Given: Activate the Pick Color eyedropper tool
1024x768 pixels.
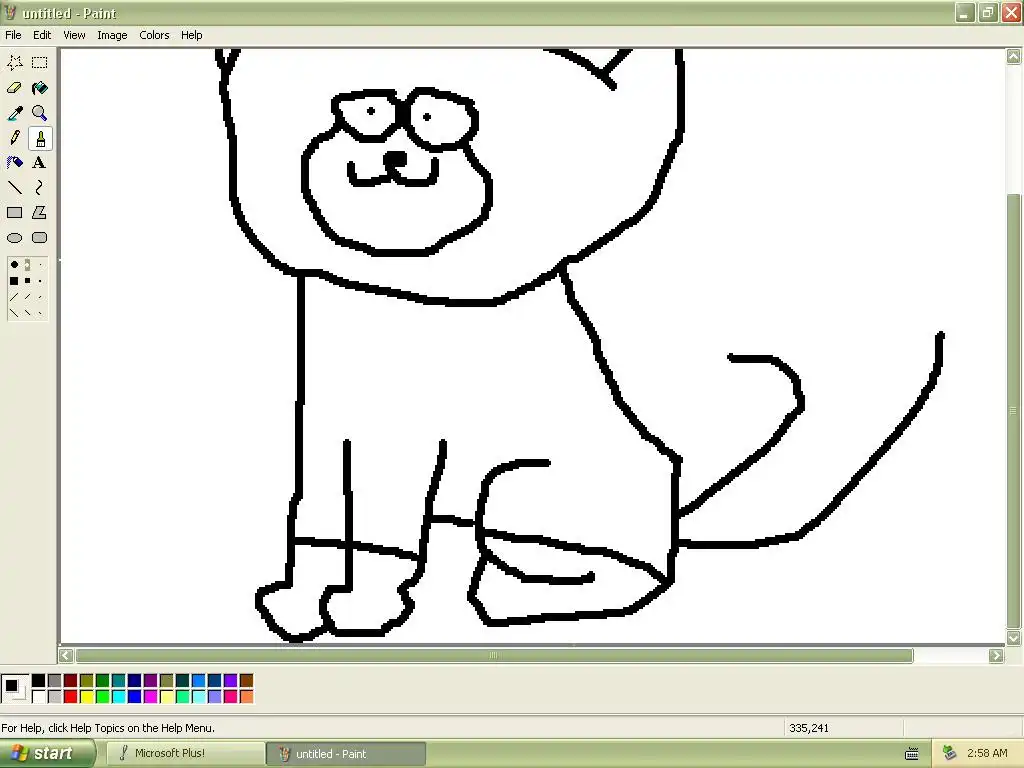Looking at the screenshot, I should [14, 113].
